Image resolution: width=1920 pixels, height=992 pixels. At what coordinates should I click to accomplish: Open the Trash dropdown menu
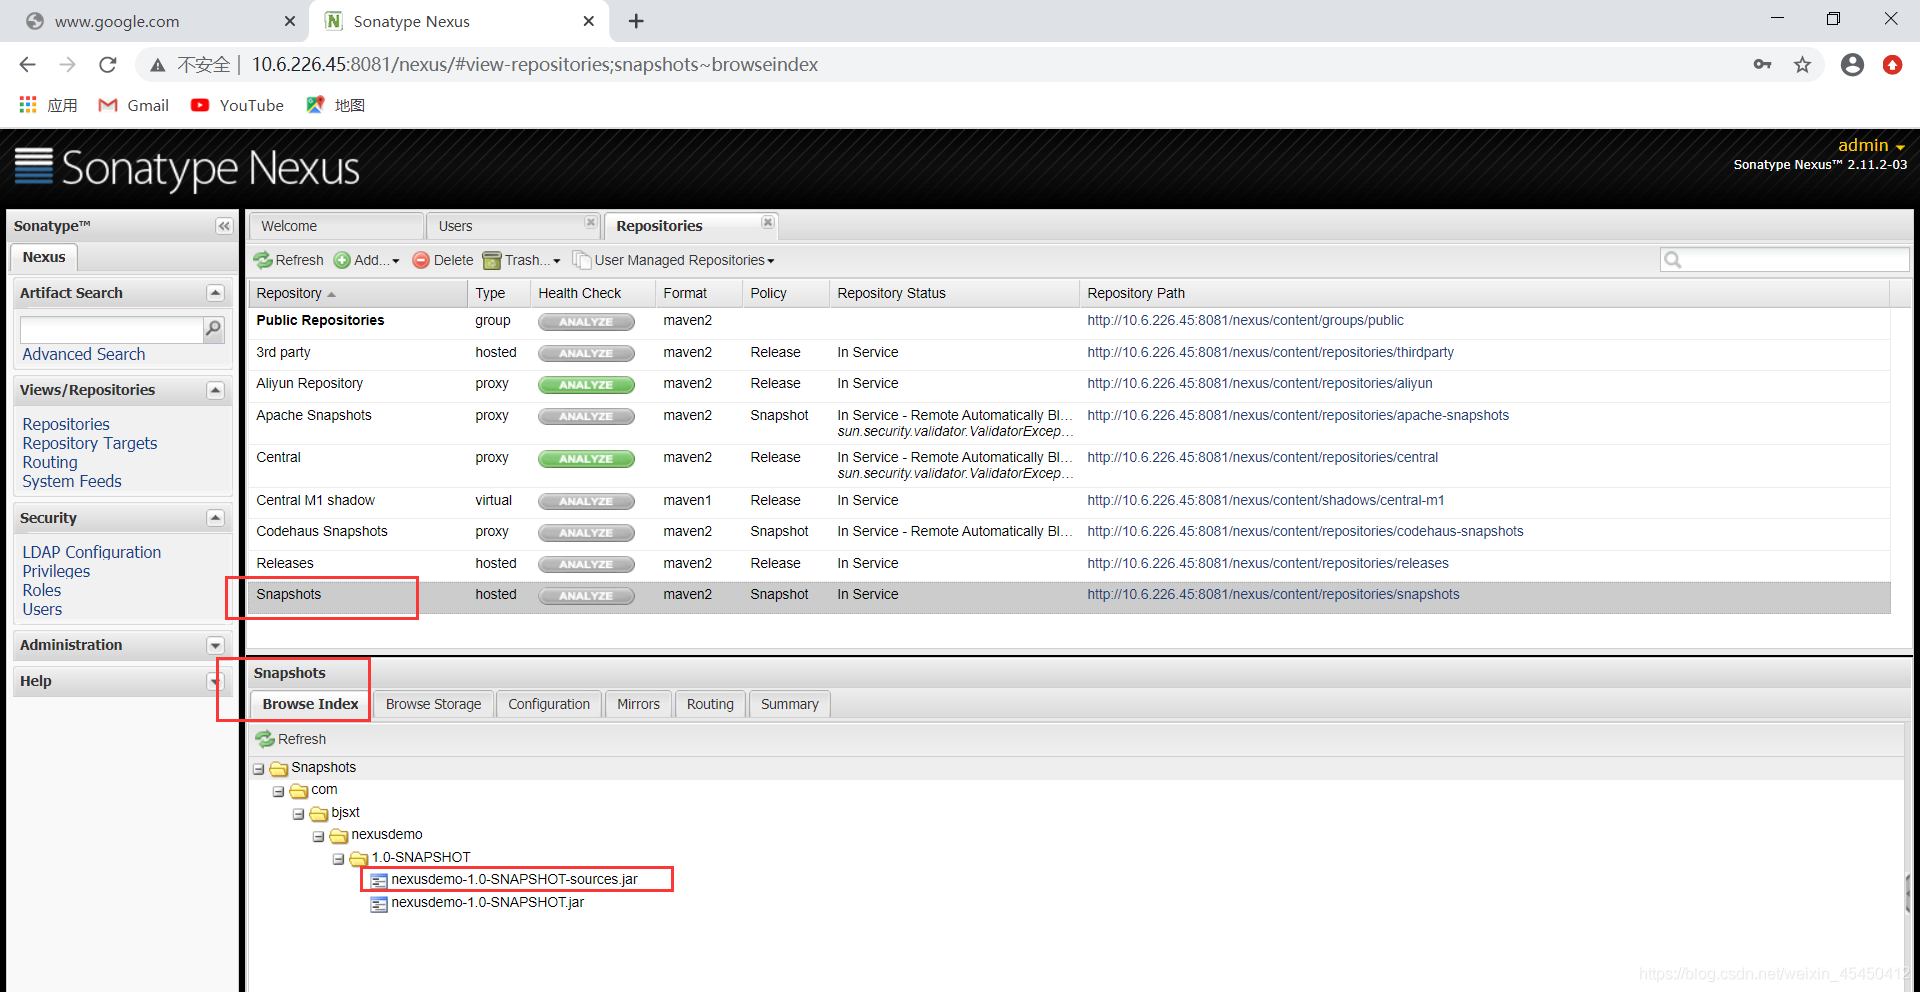(x=521, y=260)
